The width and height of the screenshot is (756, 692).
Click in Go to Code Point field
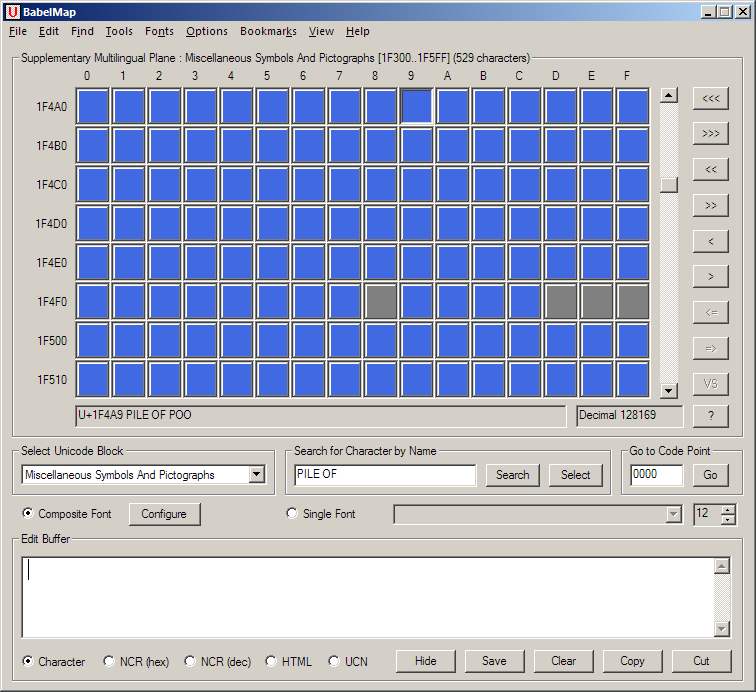click(656, 475)
